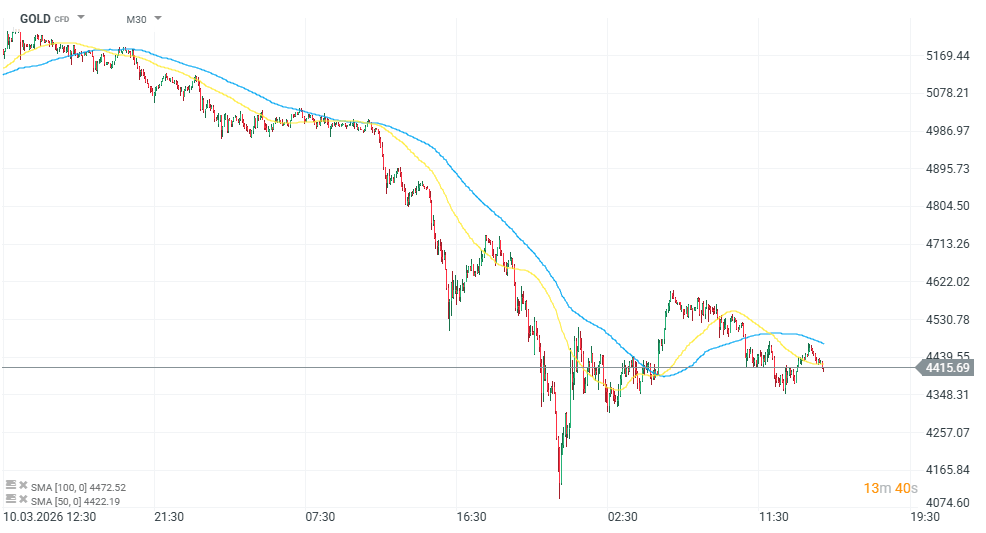Click the 07:30 time axis label
Viewport: 986px width, 533px height.
click(x=320, y=517)
